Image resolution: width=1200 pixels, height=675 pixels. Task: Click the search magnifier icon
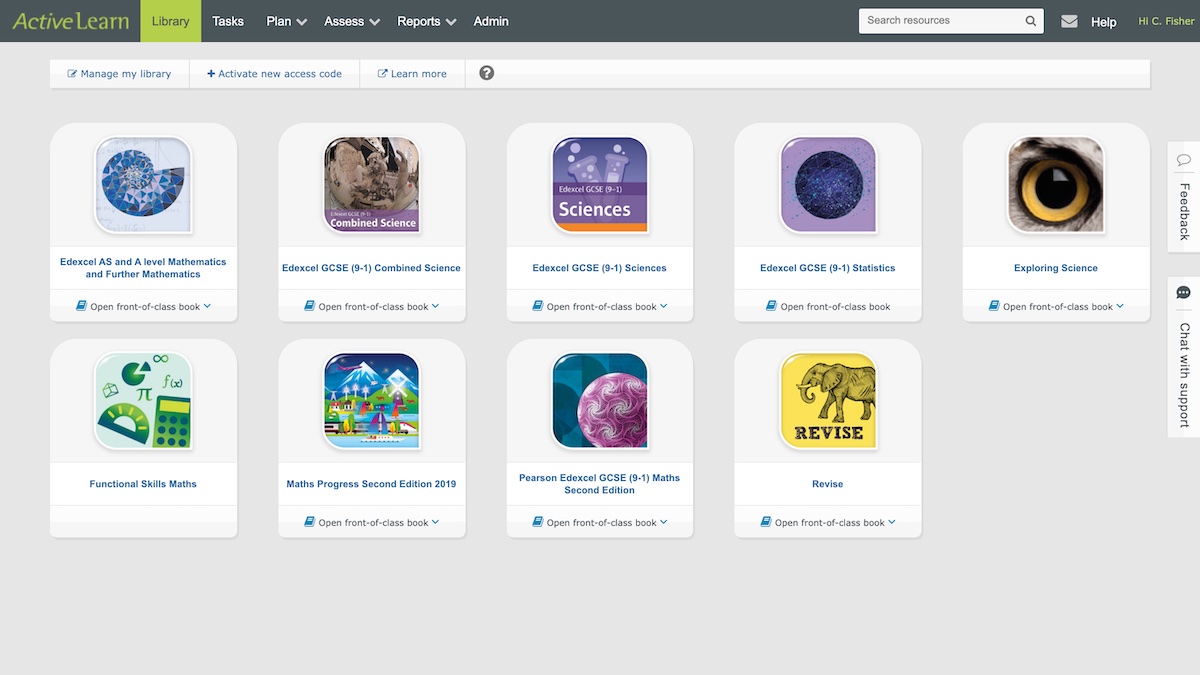(x=1031, y=21)
